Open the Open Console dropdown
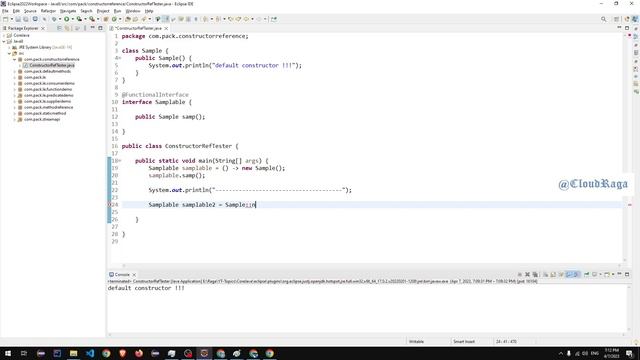This screenshot has width=640, height=360. (x=613, y=275)
